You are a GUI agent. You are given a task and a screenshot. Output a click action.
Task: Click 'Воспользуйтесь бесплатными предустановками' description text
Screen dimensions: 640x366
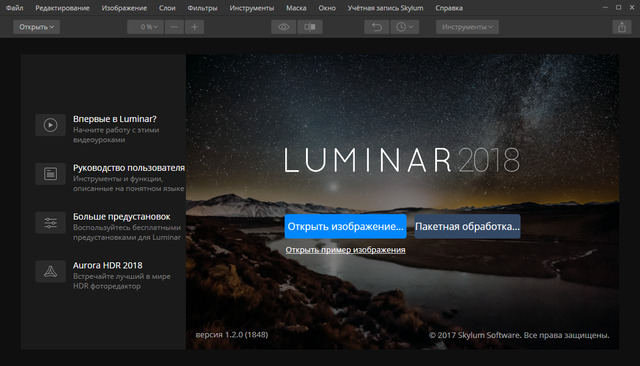pos(127,232)
